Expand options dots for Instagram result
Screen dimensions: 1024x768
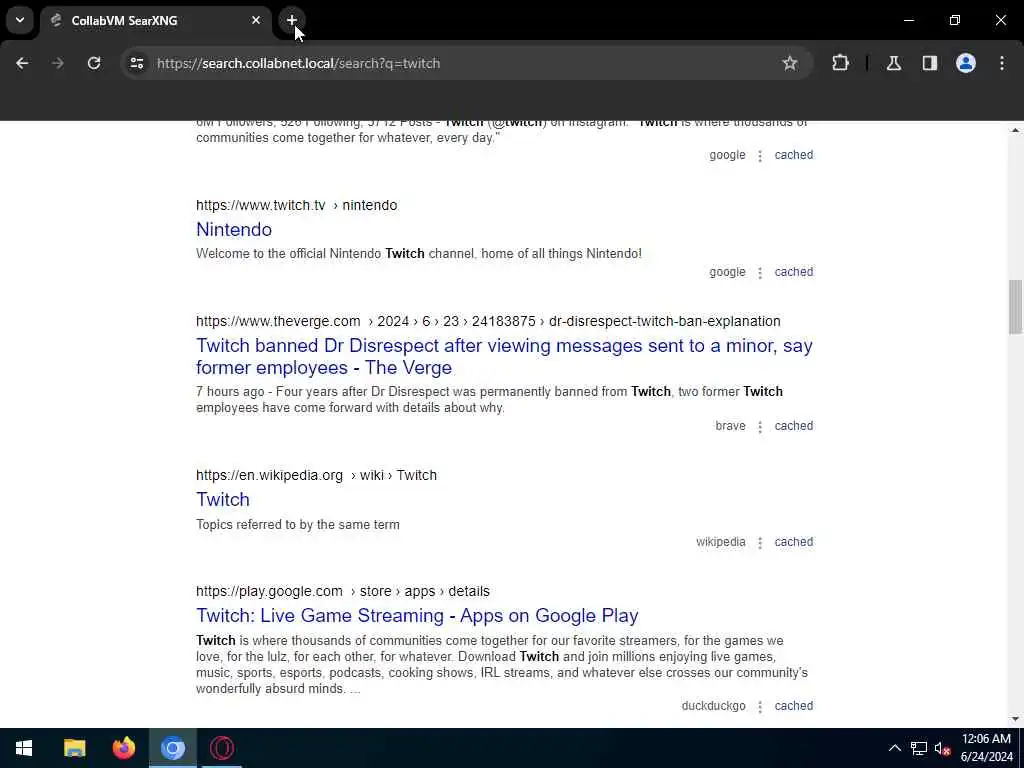[760, 156]
